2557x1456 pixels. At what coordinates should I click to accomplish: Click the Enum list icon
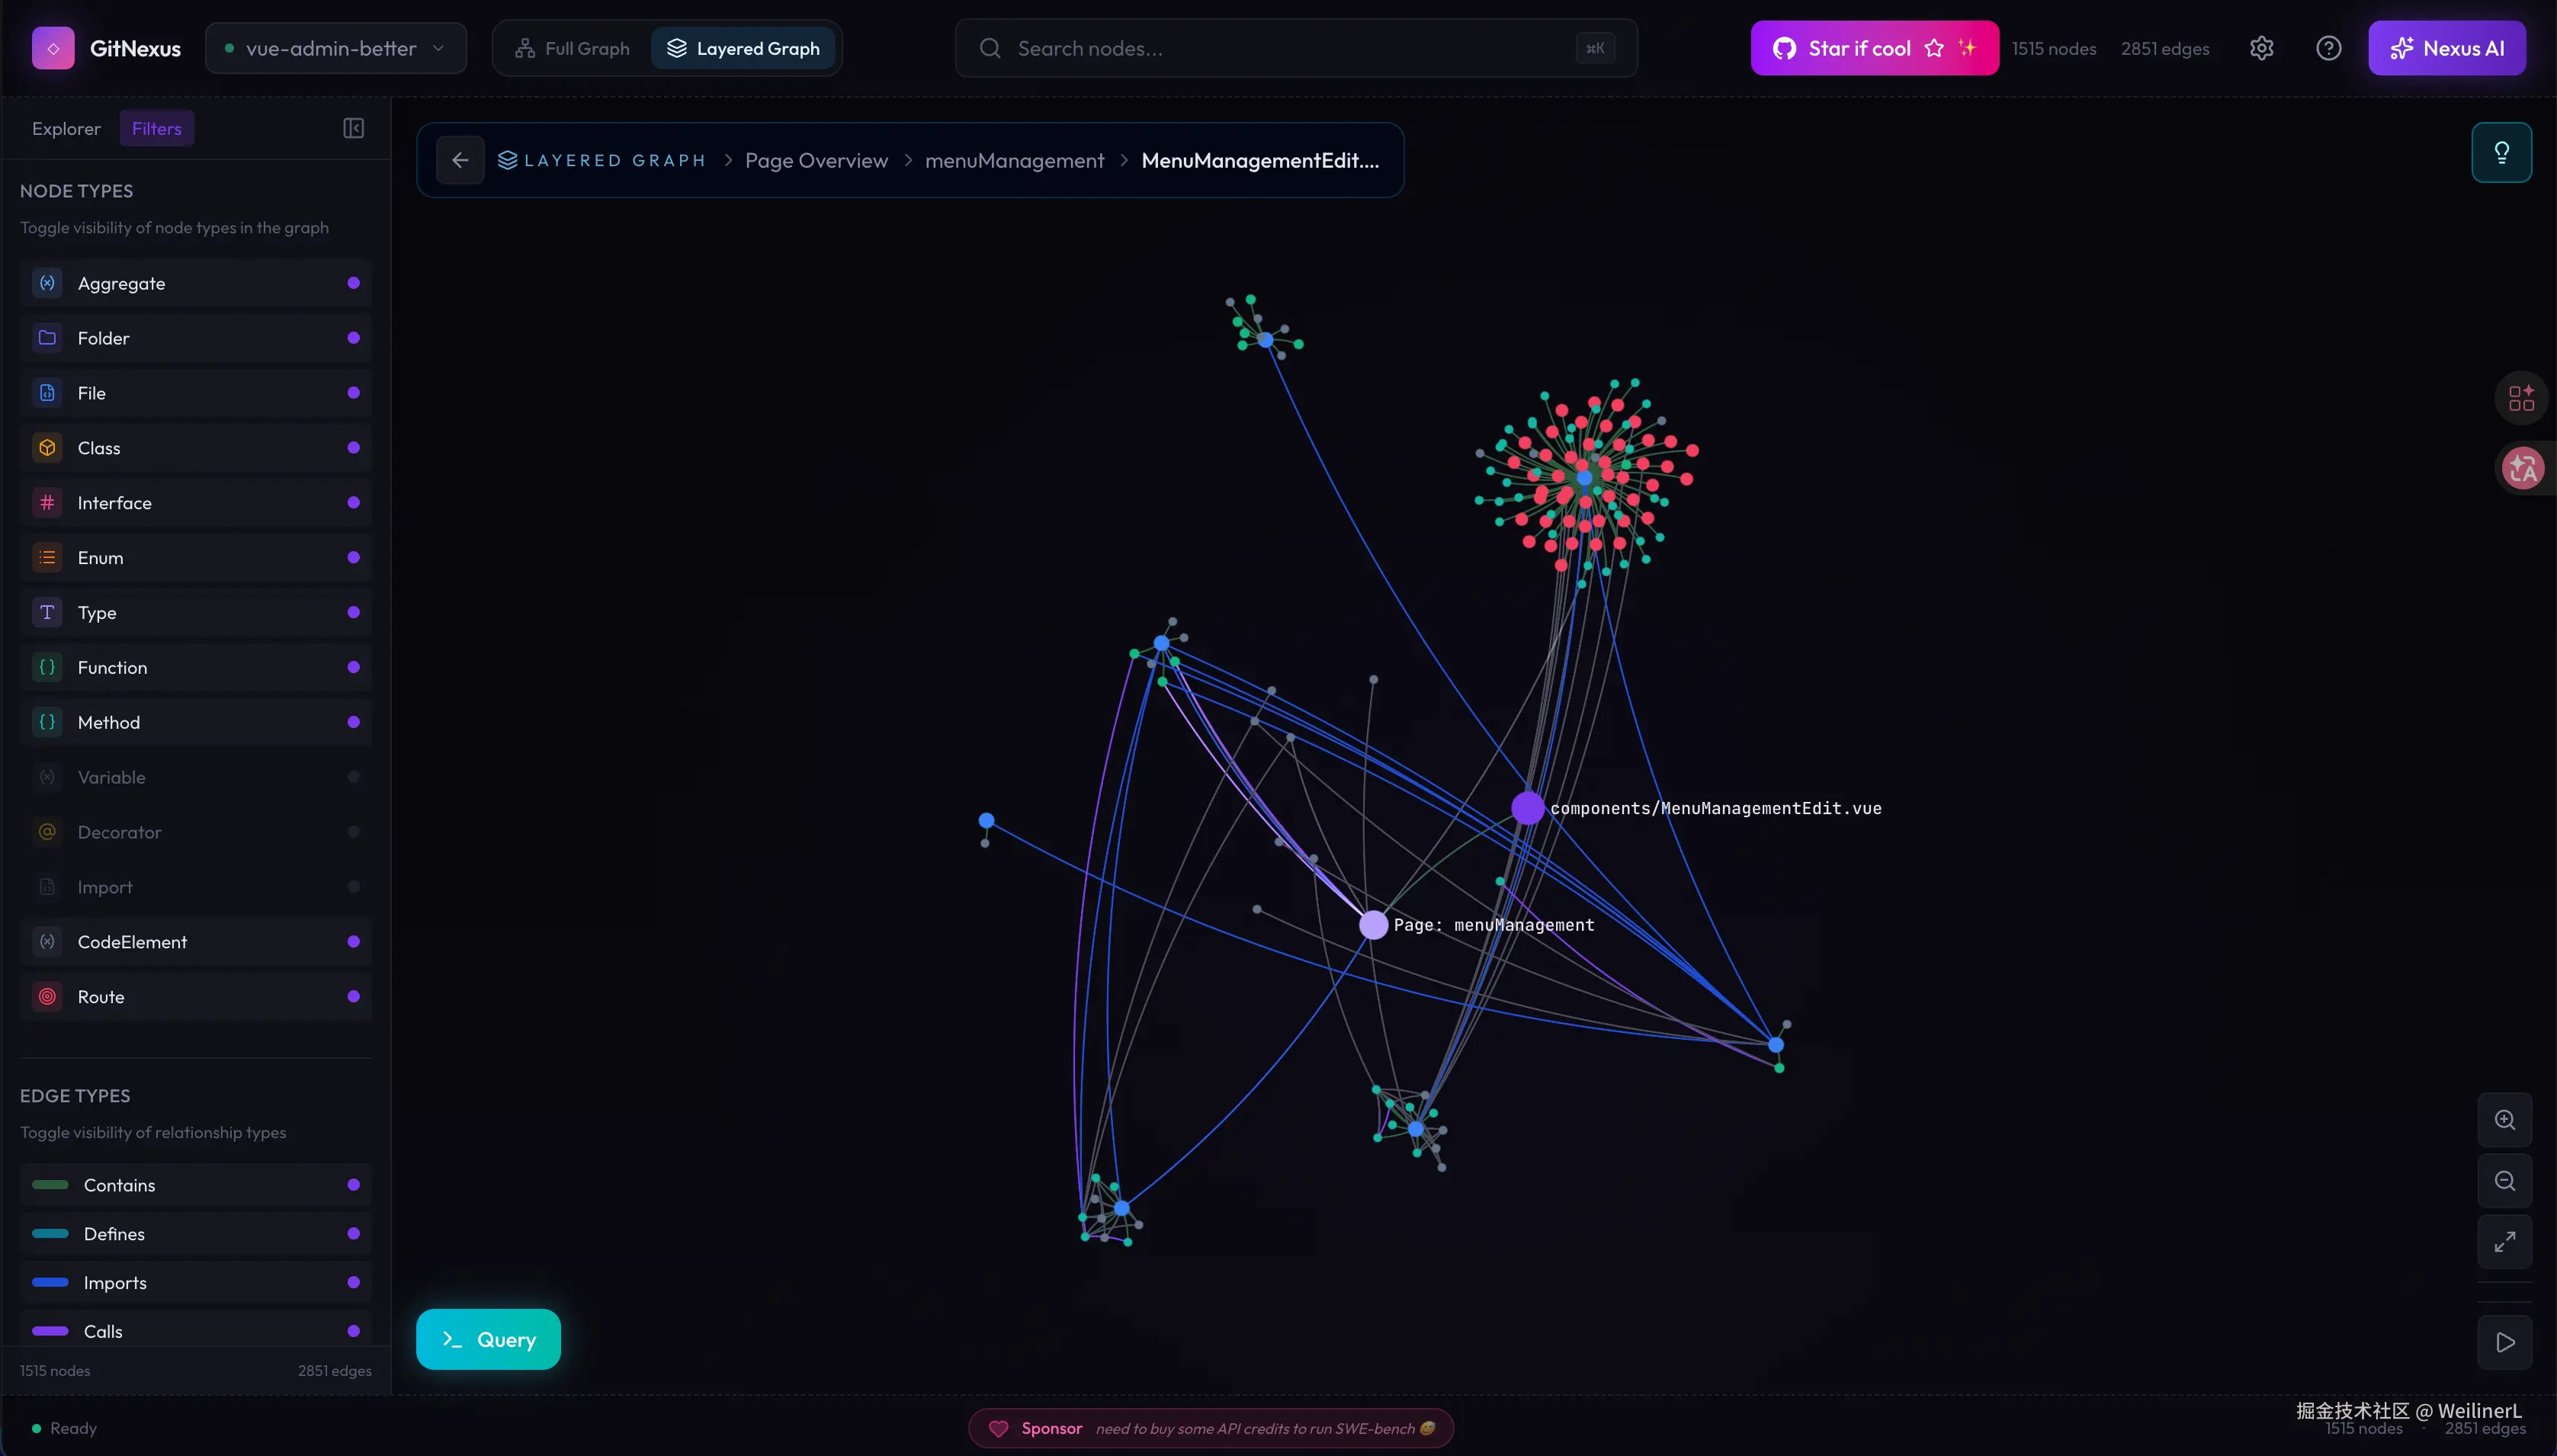point(47,558)
